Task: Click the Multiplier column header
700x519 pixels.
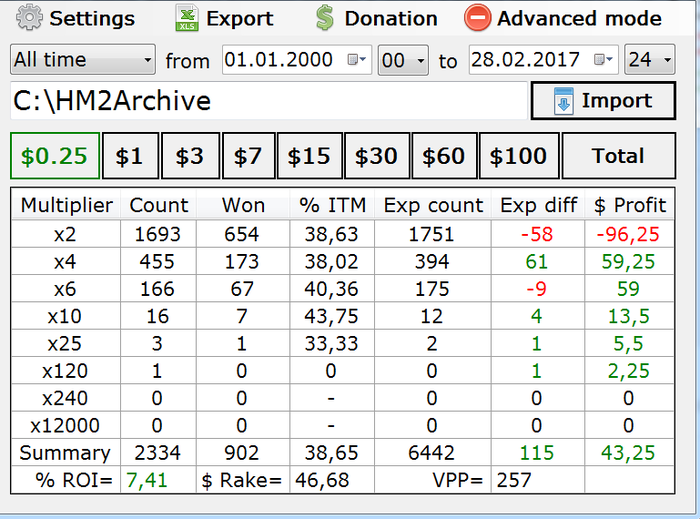Action: coord(66,205)
